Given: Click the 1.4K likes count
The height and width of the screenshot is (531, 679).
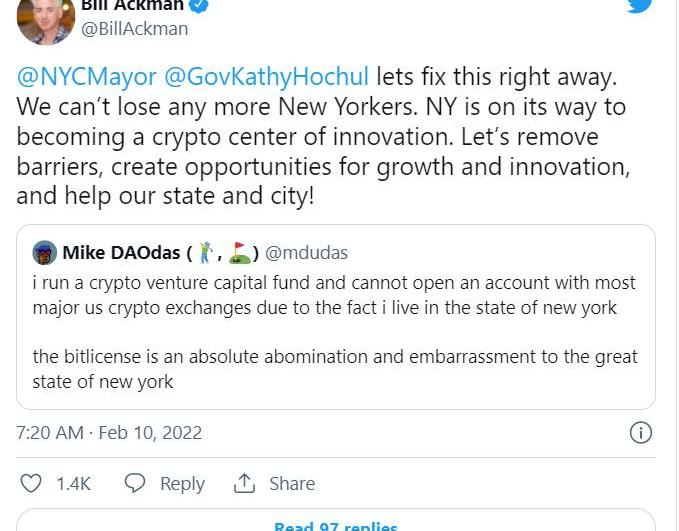Looking at the screenshot, I should (x=73, y=483).
